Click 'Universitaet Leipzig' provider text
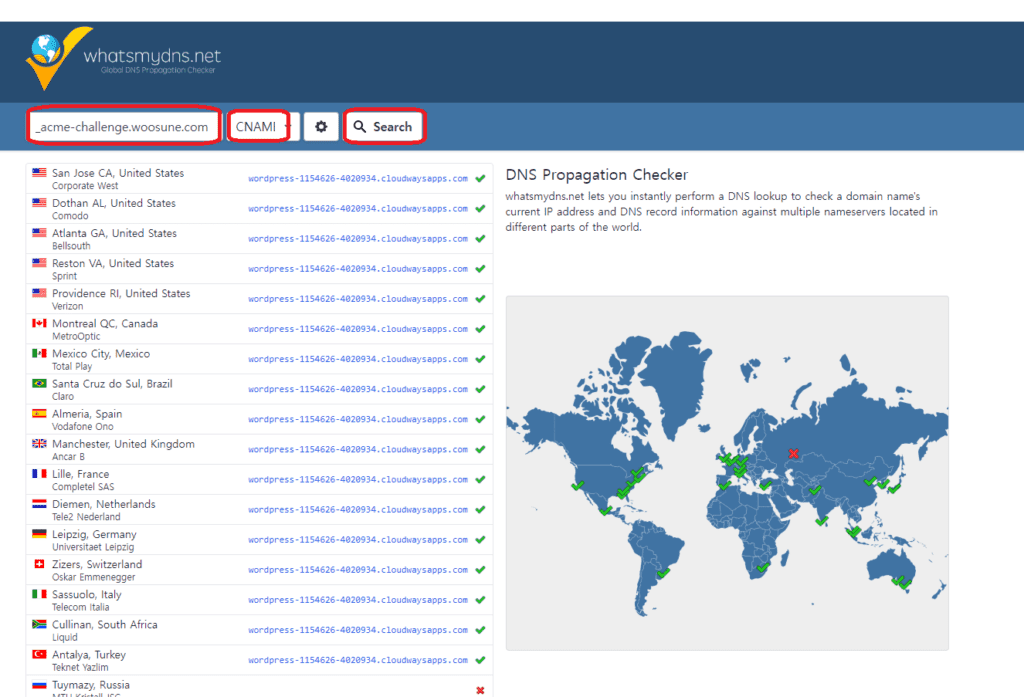Viewport: 1024px width, 697px height. coord(93,547)
